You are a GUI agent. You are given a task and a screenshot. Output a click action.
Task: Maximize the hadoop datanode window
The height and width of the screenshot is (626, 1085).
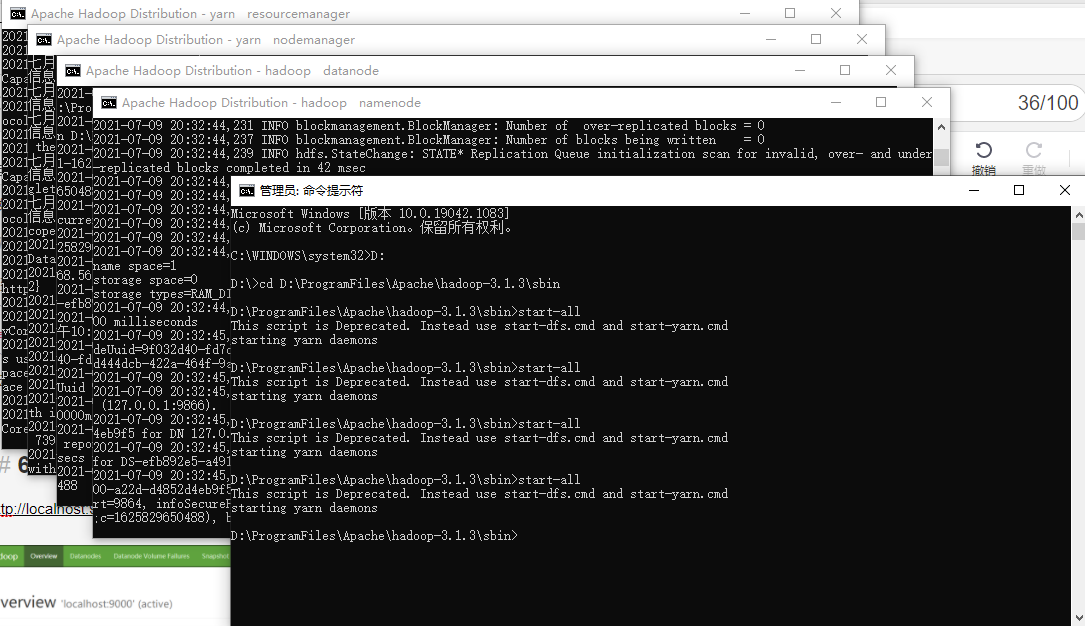tap(845, 71)
